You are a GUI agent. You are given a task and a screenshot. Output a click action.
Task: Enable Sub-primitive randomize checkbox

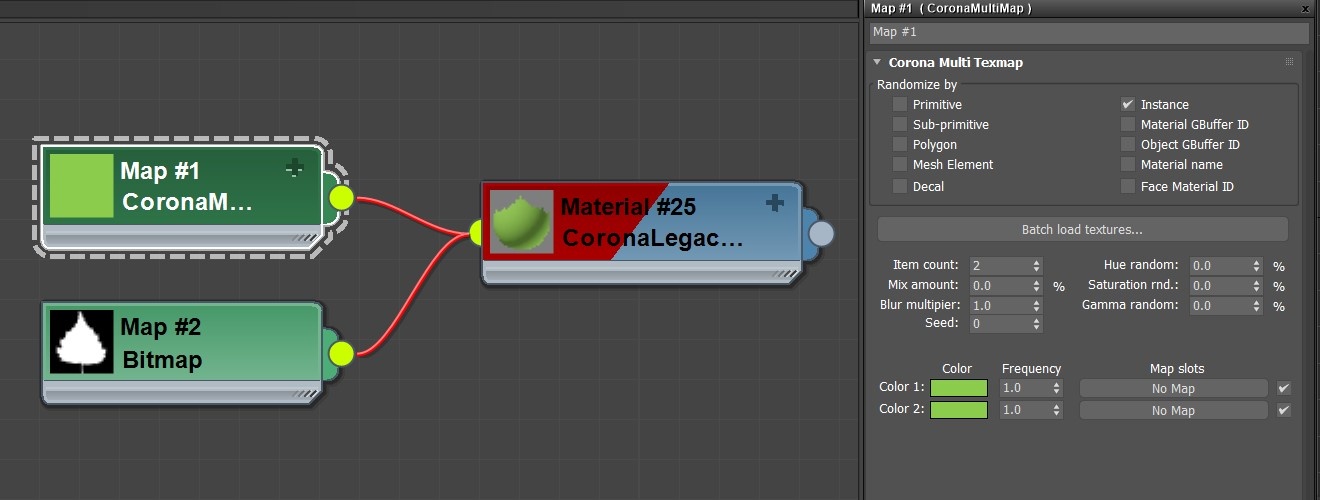pyautogui.click(x=900, y=124)
